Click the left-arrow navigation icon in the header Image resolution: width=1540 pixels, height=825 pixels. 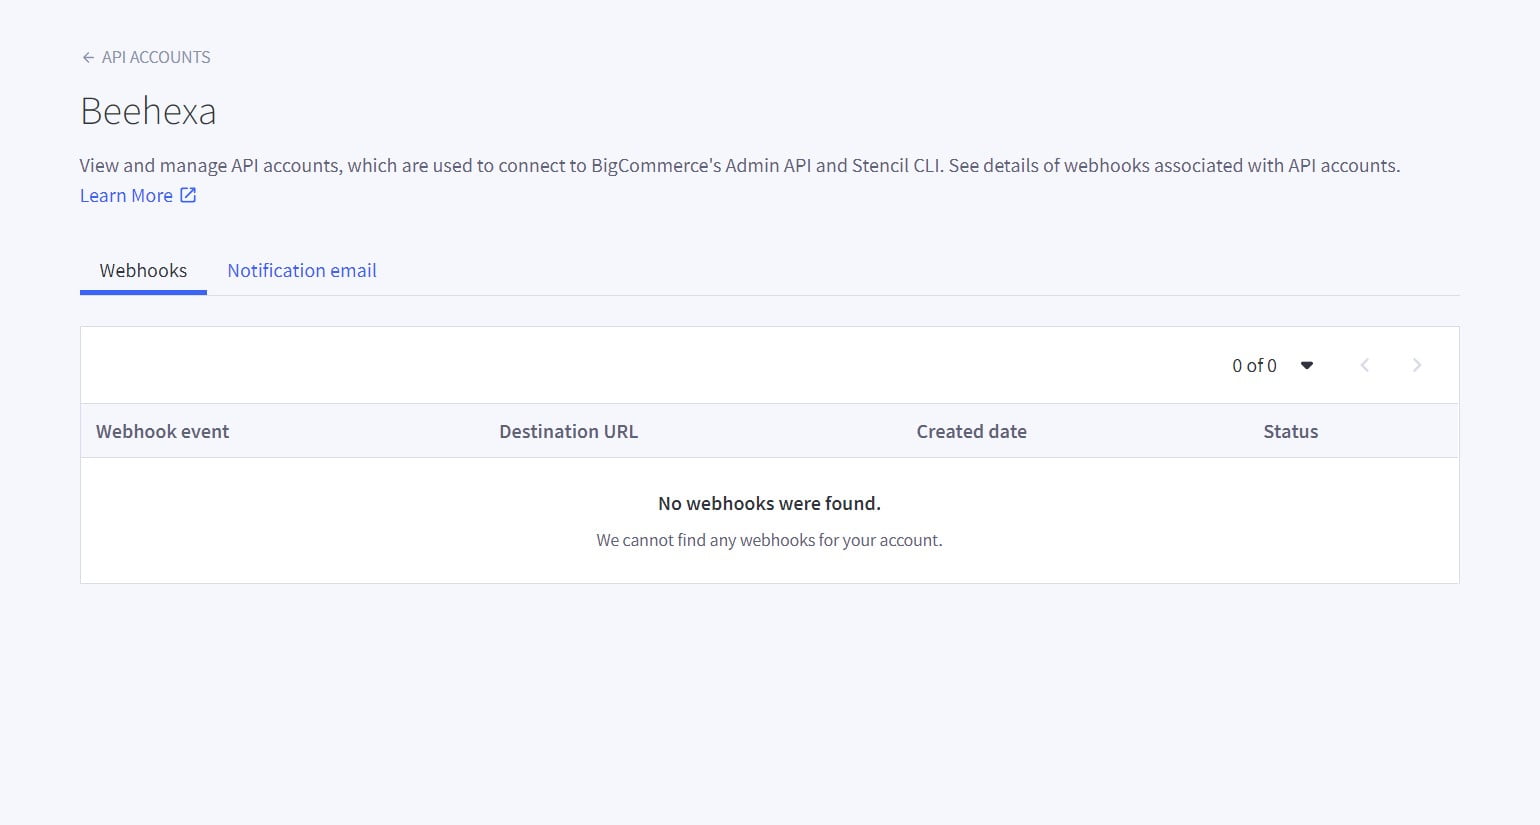point(87,57)
